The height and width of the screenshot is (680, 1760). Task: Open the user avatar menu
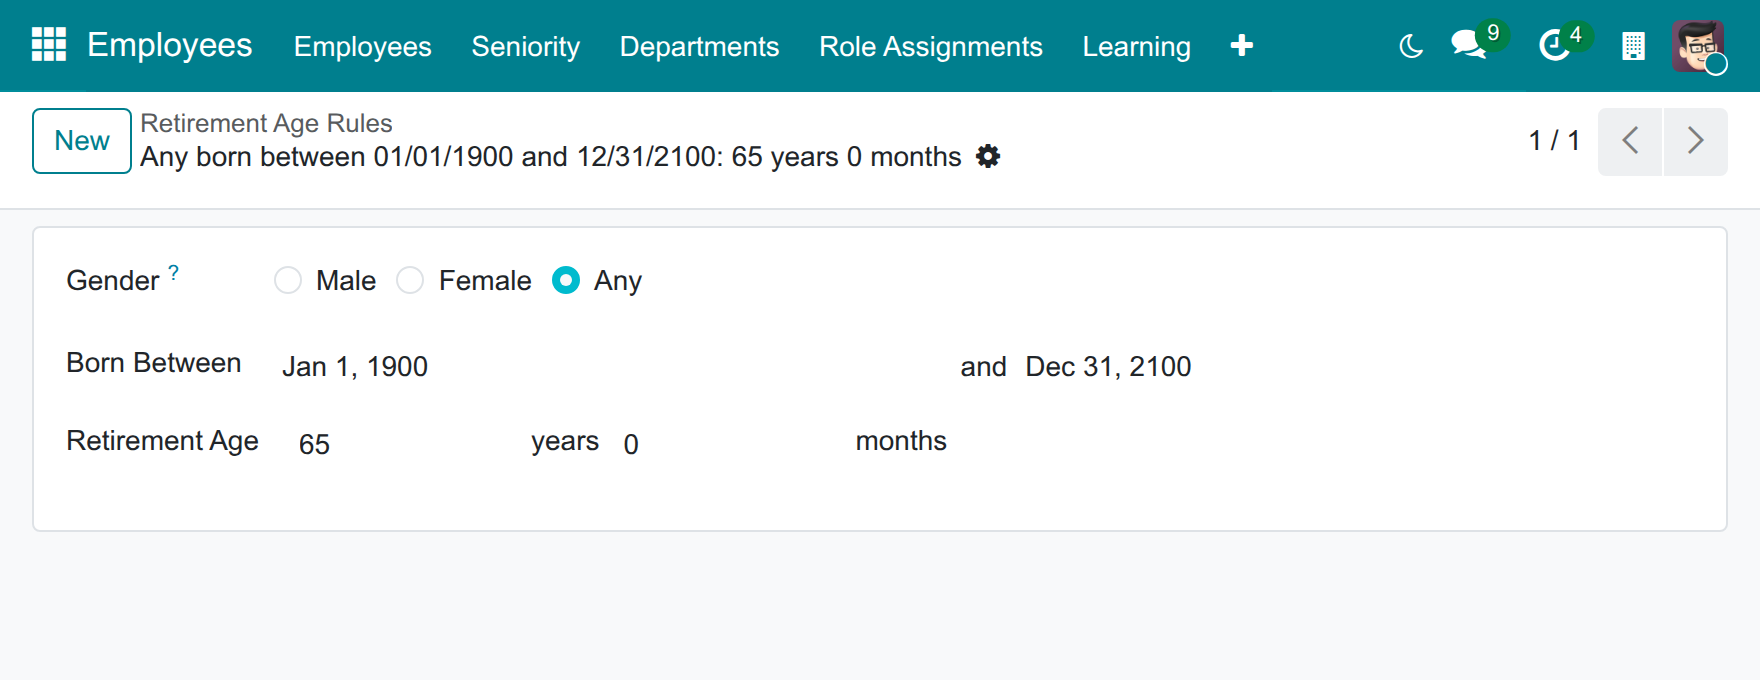1697,46
